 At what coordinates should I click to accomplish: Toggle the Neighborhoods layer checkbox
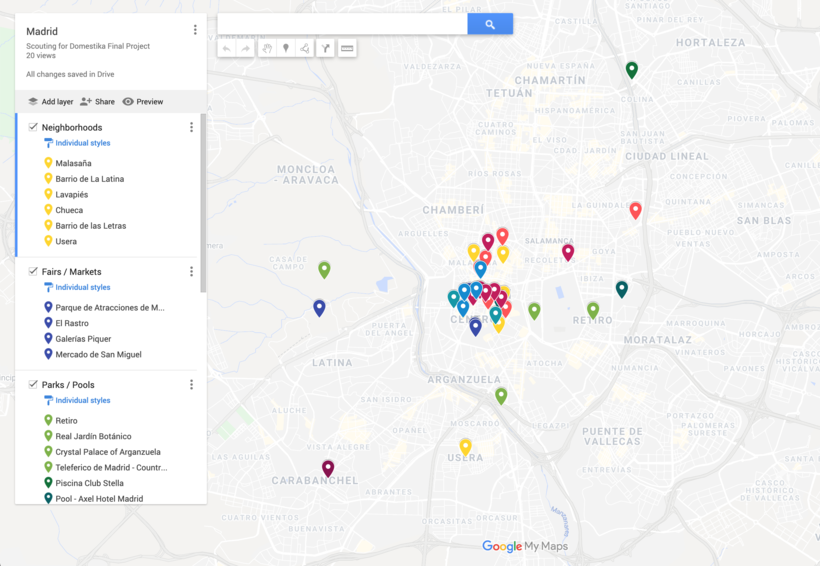click(33, 127)
